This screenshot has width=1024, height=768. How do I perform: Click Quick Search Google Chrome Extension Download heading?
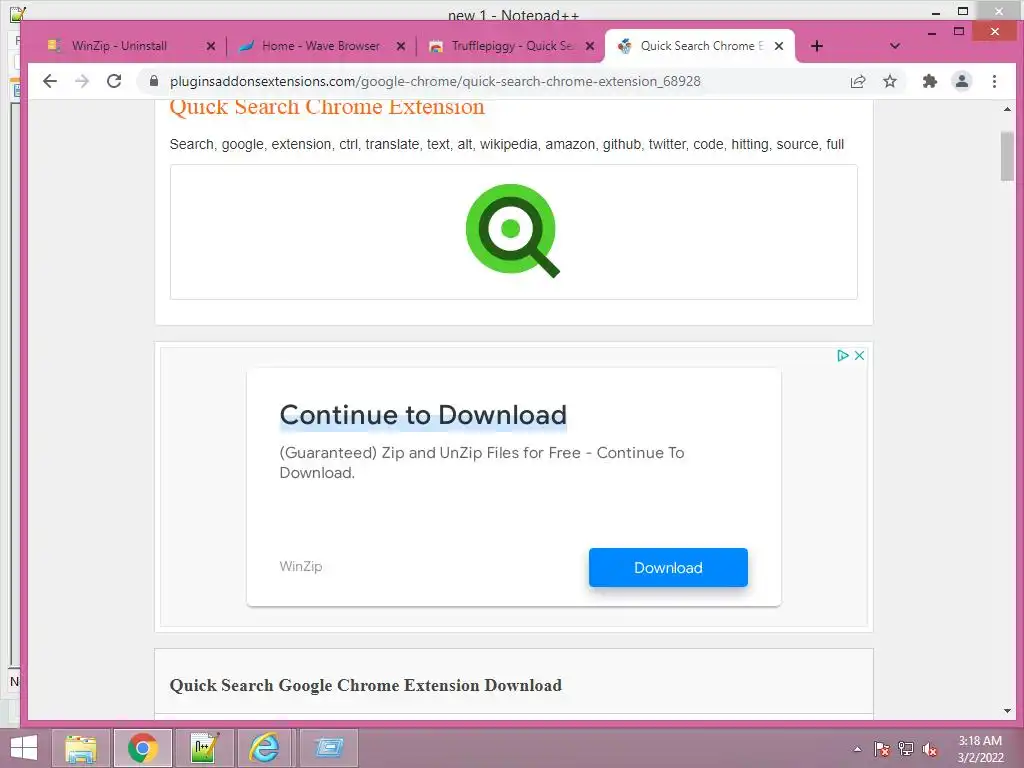pyautogui.click(x=366, y=685)
